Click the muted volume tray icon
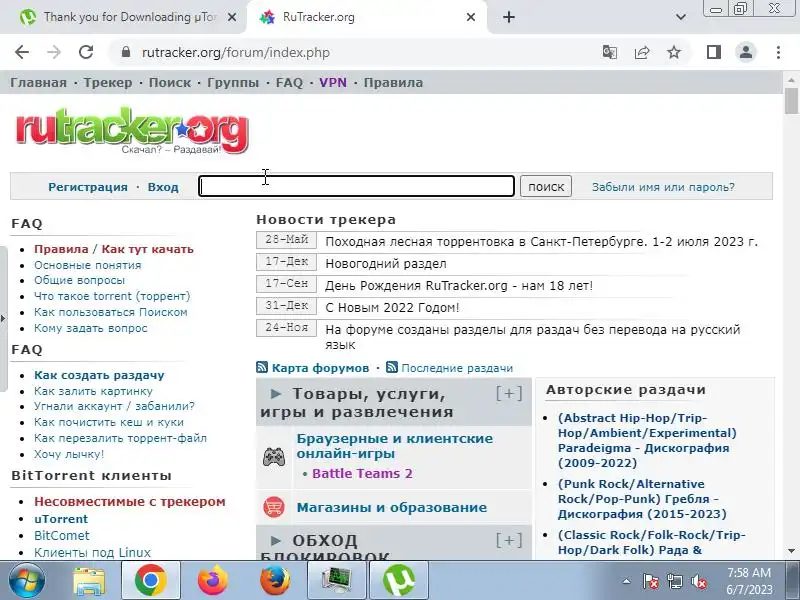Viewport: 800px width, 600px height. [698, 581]
